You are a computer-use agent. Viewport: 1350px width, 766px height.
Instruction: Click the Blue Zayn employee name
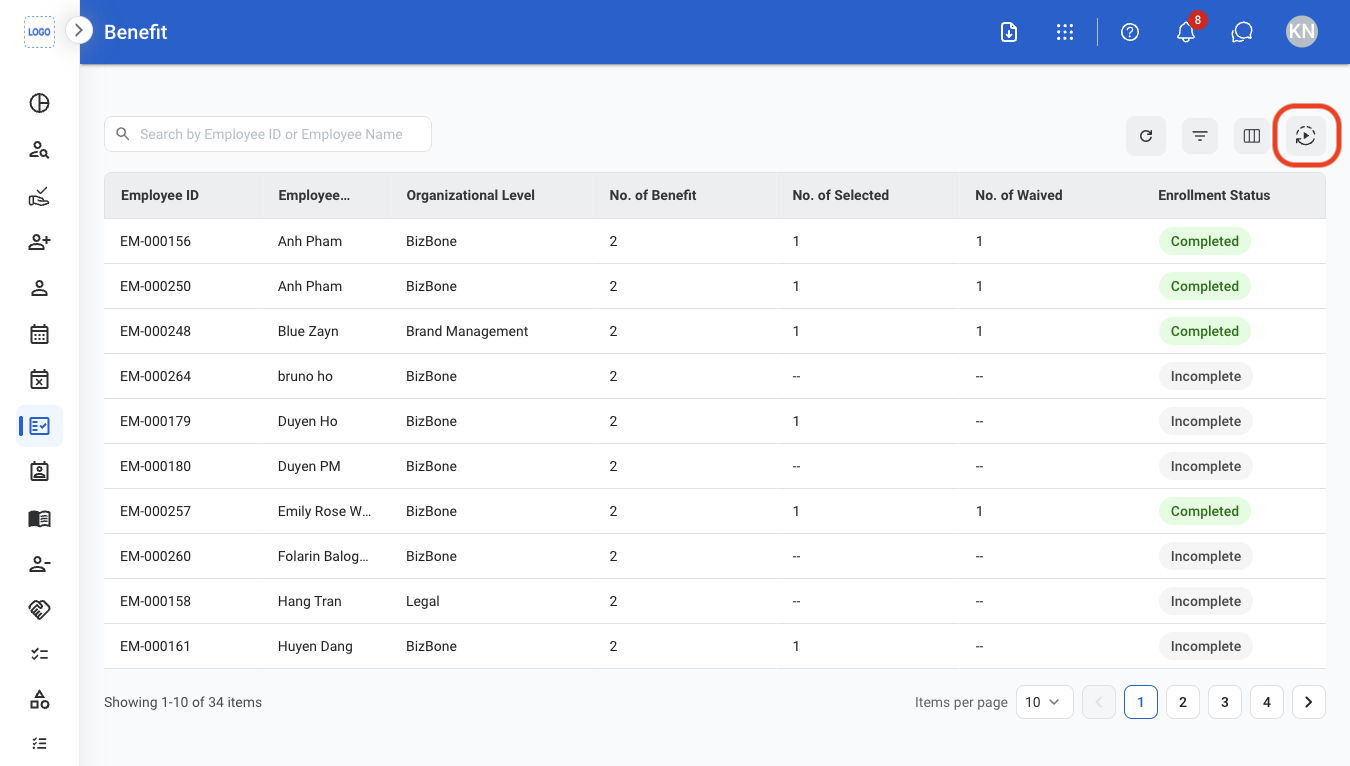pos(308,331)
